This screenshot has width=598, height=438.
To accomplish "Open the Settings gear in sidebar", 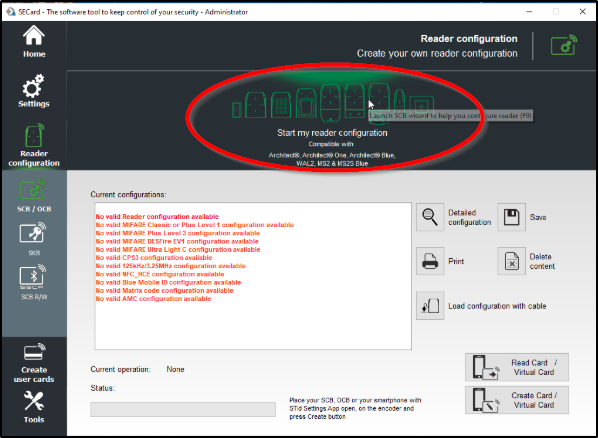I will [x=34, y=91].
